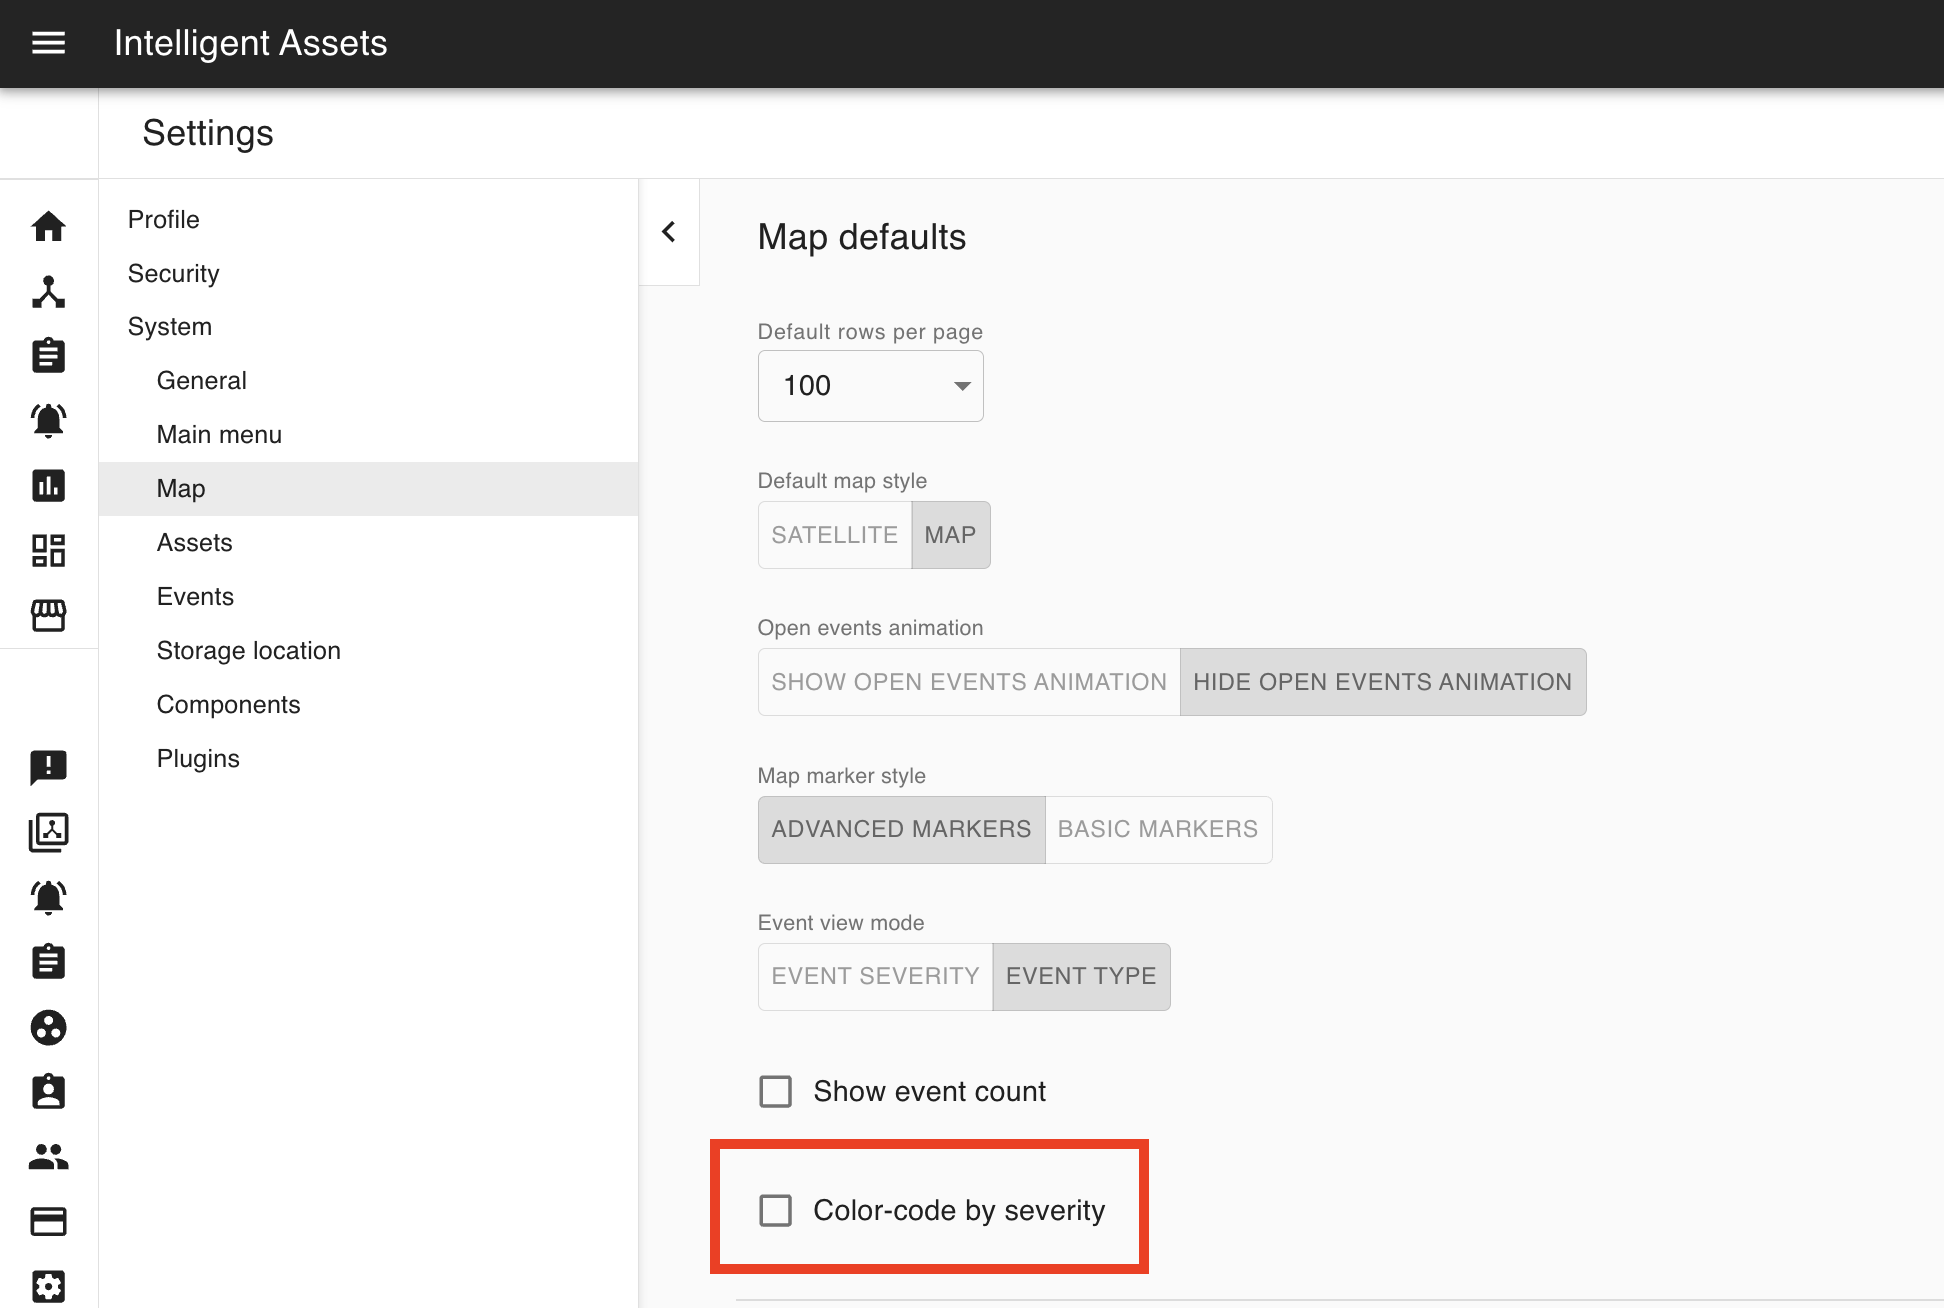The height and width of the screenshot is (1308, 1944).
Task: Click Show Open Events Animation button
Action: (968, 682)
